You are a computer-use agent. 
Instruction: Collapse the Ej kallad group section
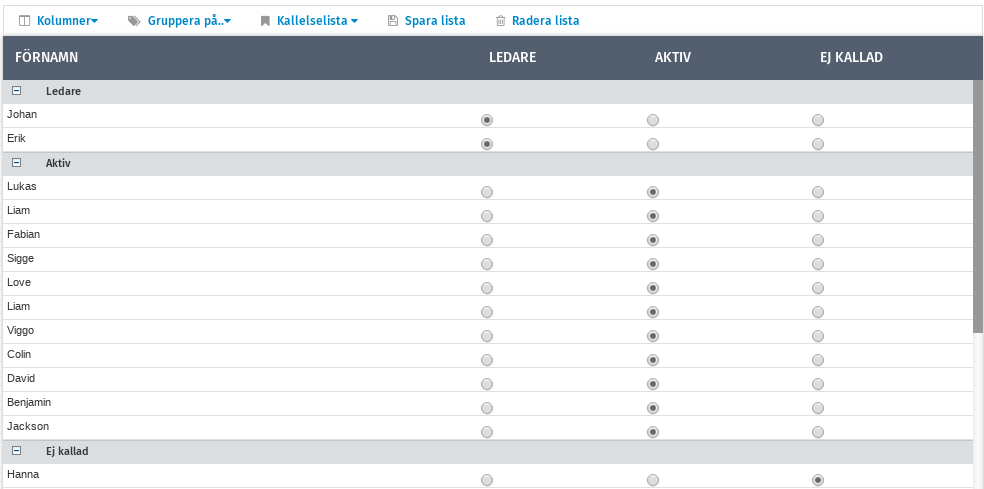click(17, 451)
